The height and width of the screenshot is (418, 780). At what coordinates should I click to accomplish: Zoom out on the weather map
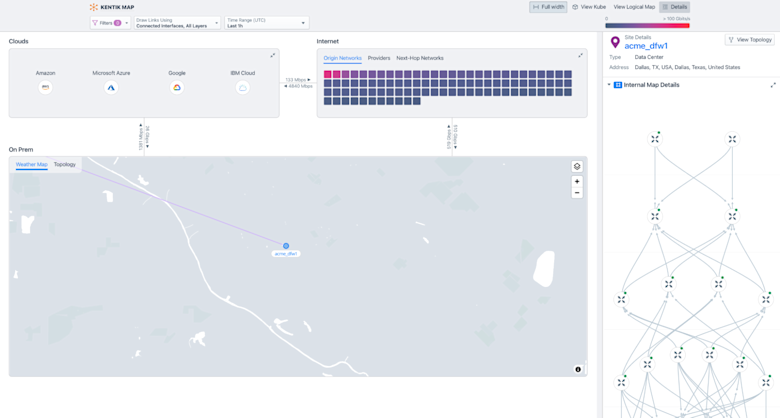coord(577,193)
